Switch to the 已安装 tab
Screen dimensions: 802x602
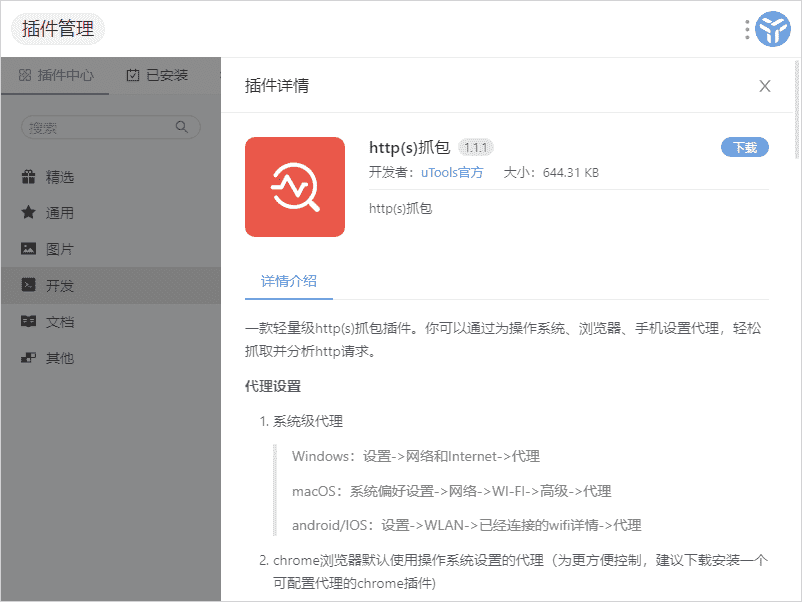tap(157, 75)
